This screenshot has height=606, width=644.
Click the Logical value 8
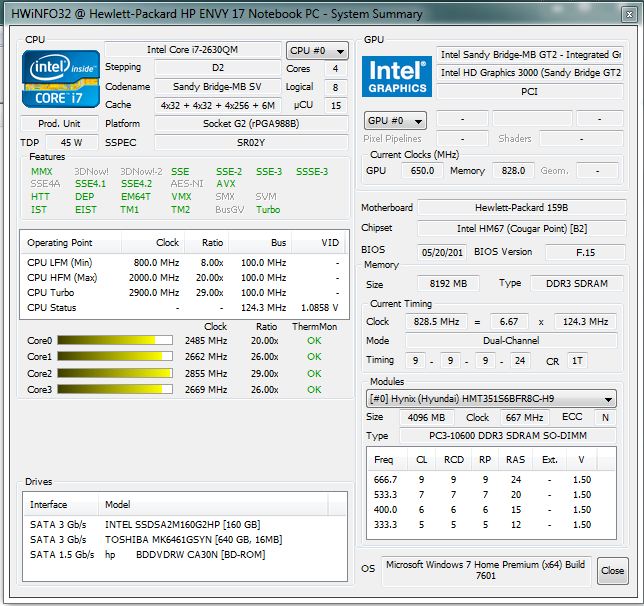(336, 88)
